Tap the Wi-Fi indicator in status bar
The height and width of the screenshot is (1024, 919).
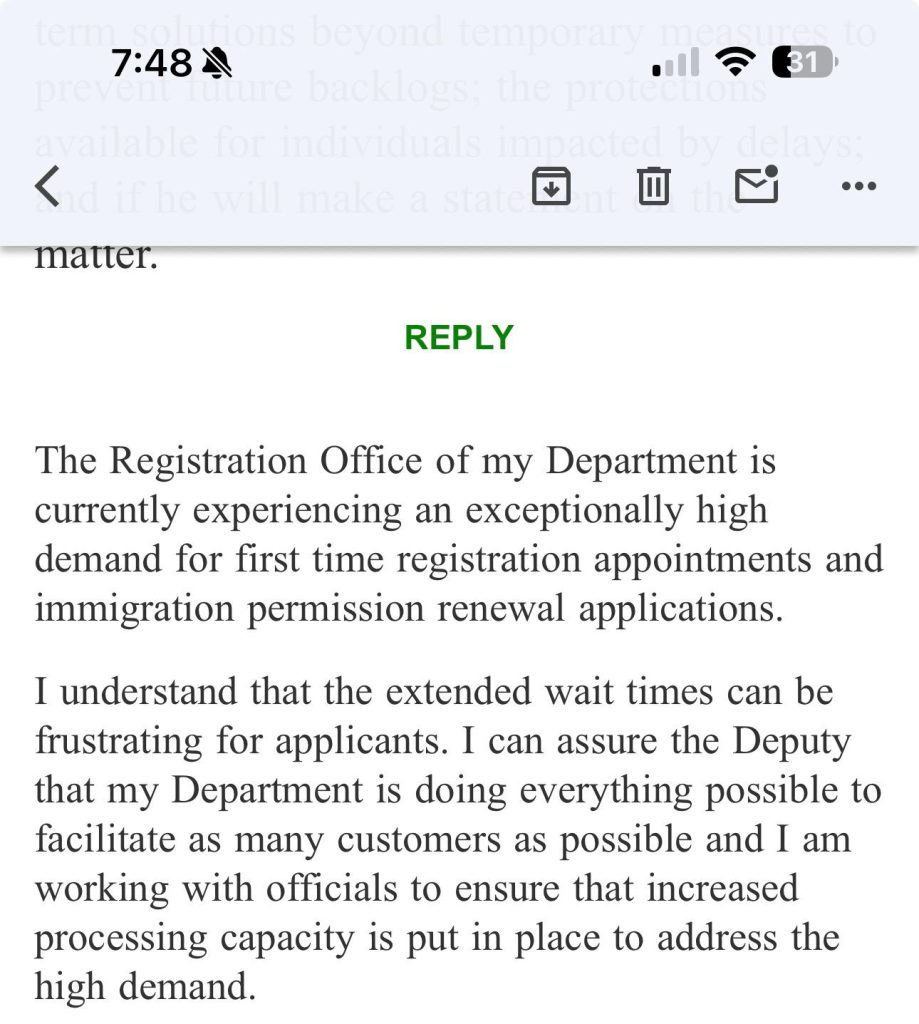point(735,65)
